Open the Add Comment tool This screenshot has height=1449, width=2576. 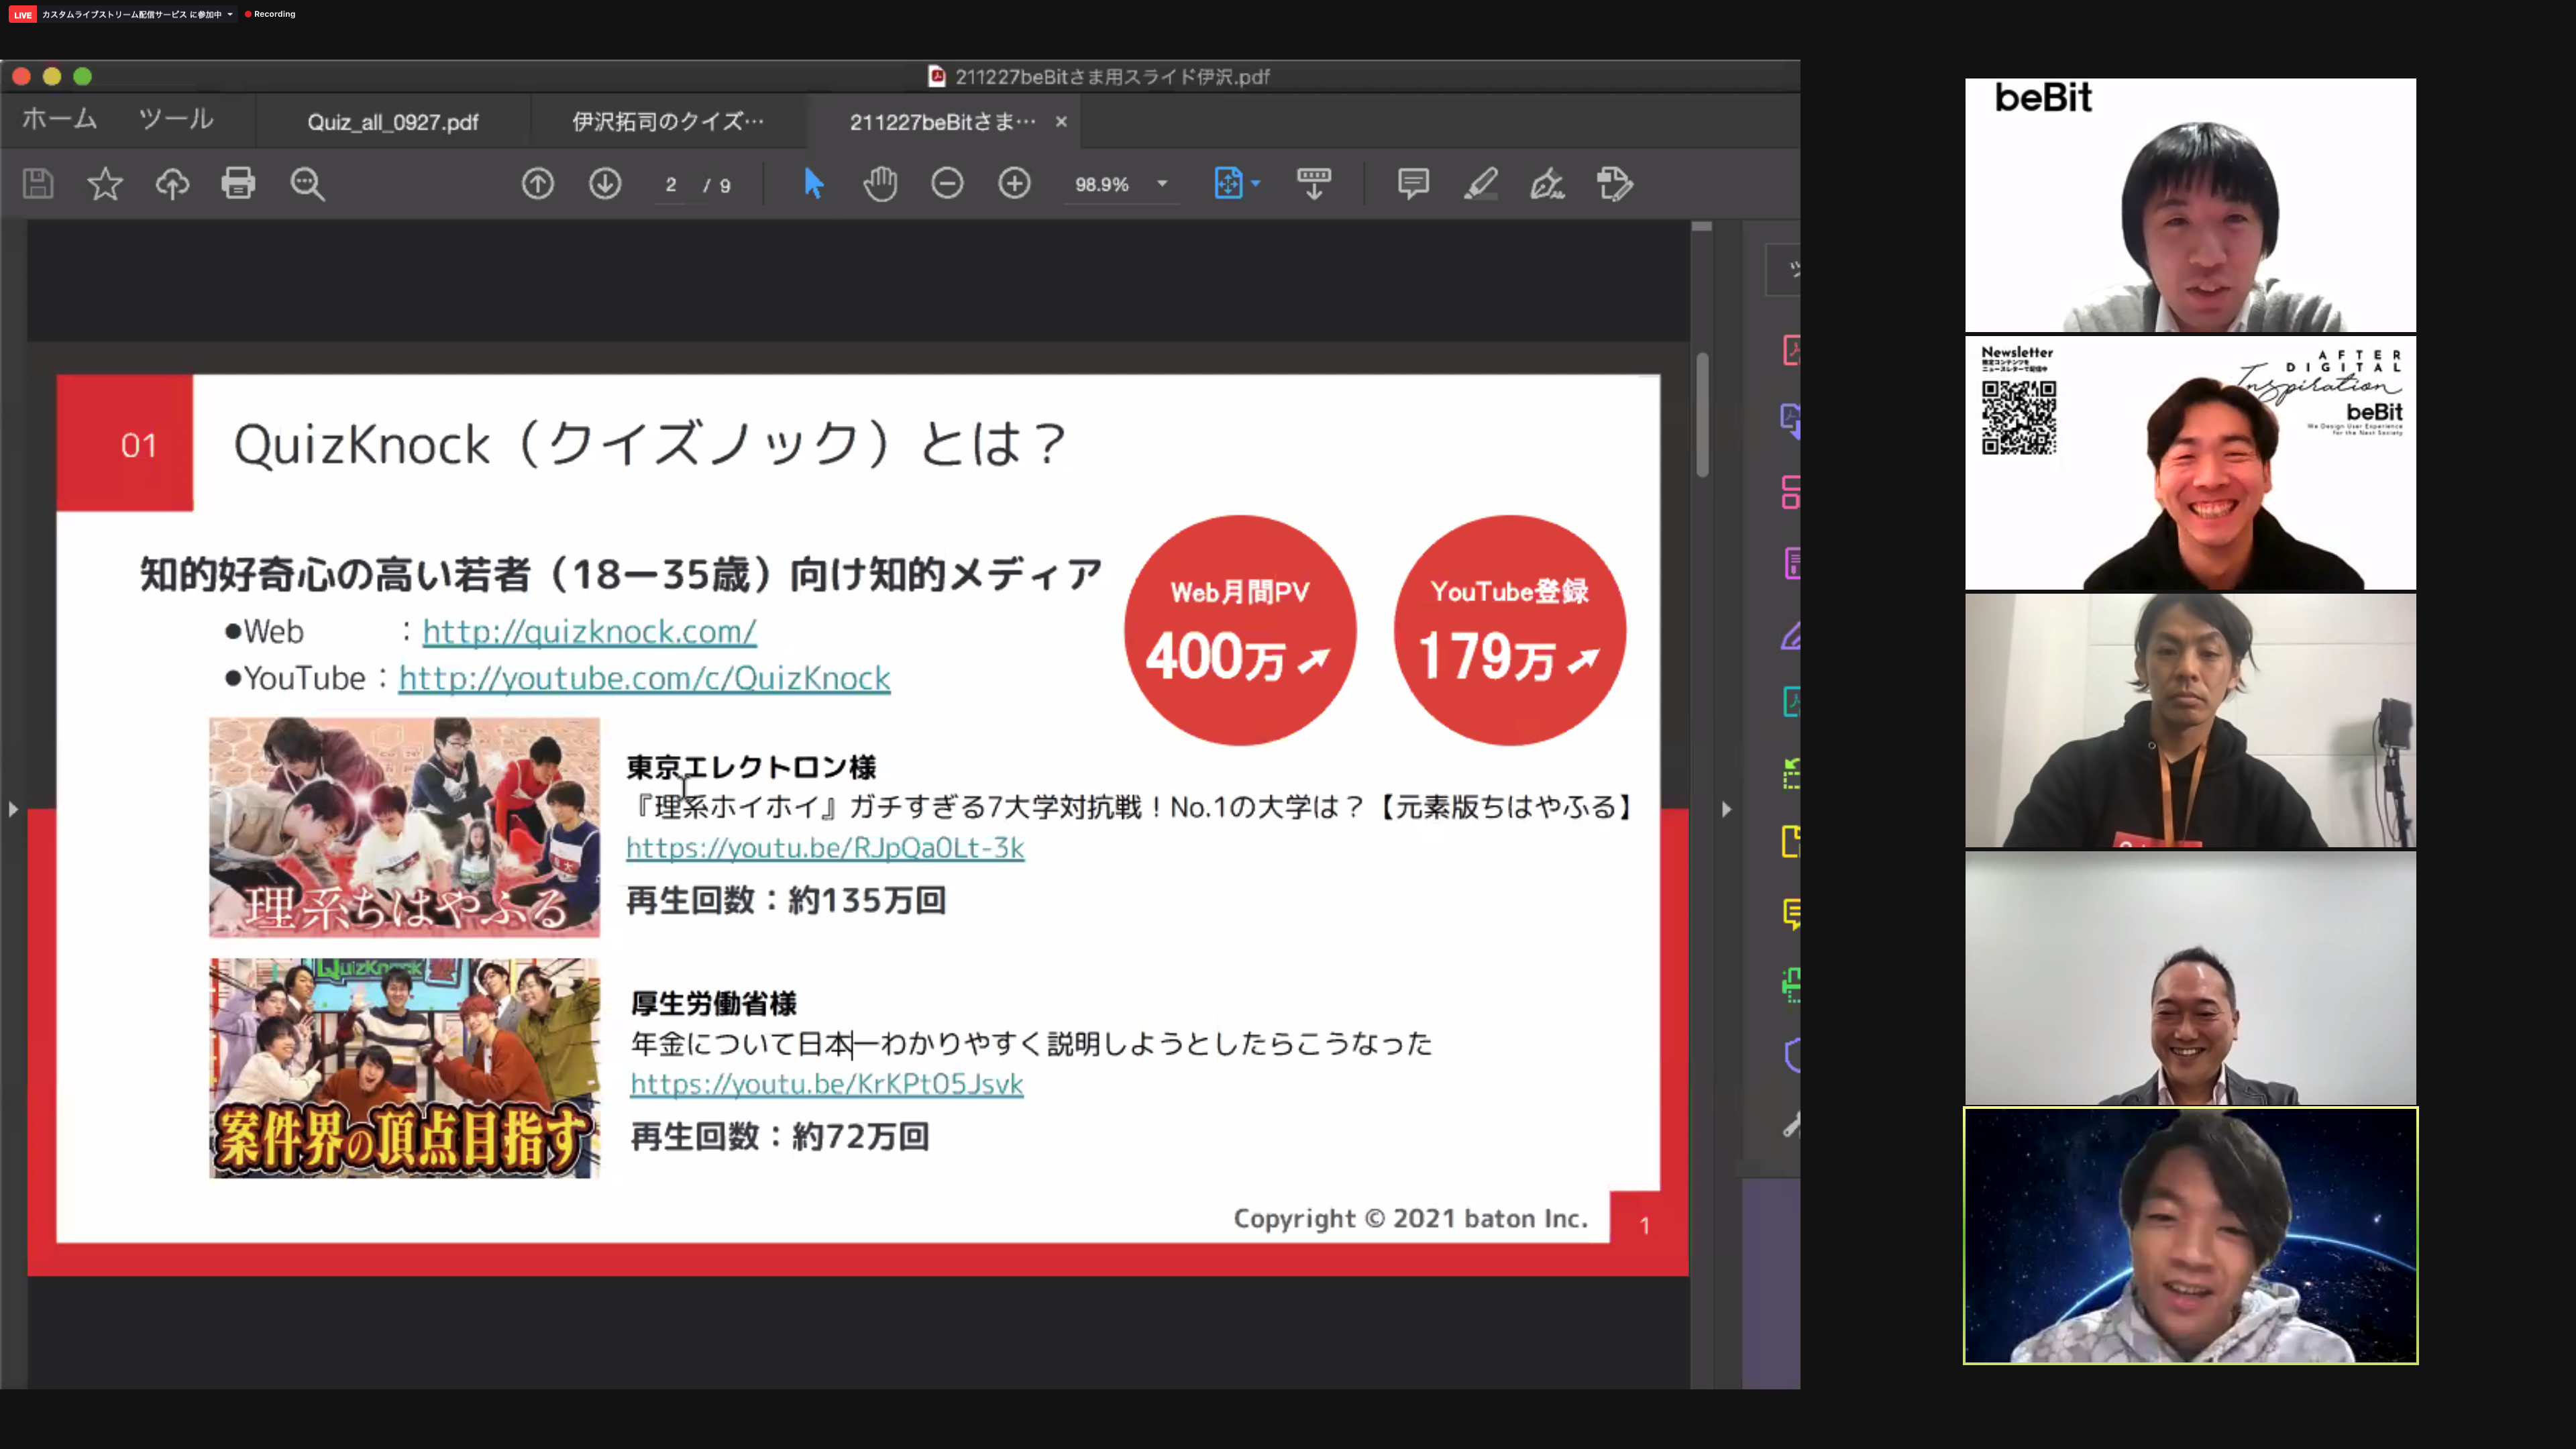pyautogui.click(x=1413, y=183)
